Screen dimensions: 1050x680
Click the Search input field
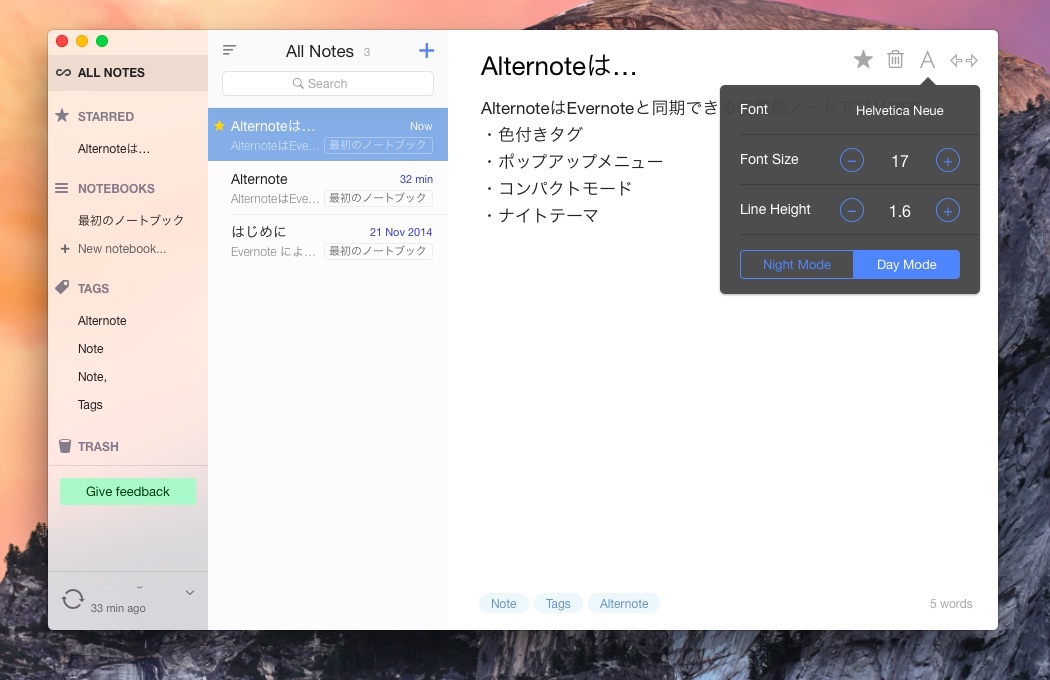(x=327, y=83)
